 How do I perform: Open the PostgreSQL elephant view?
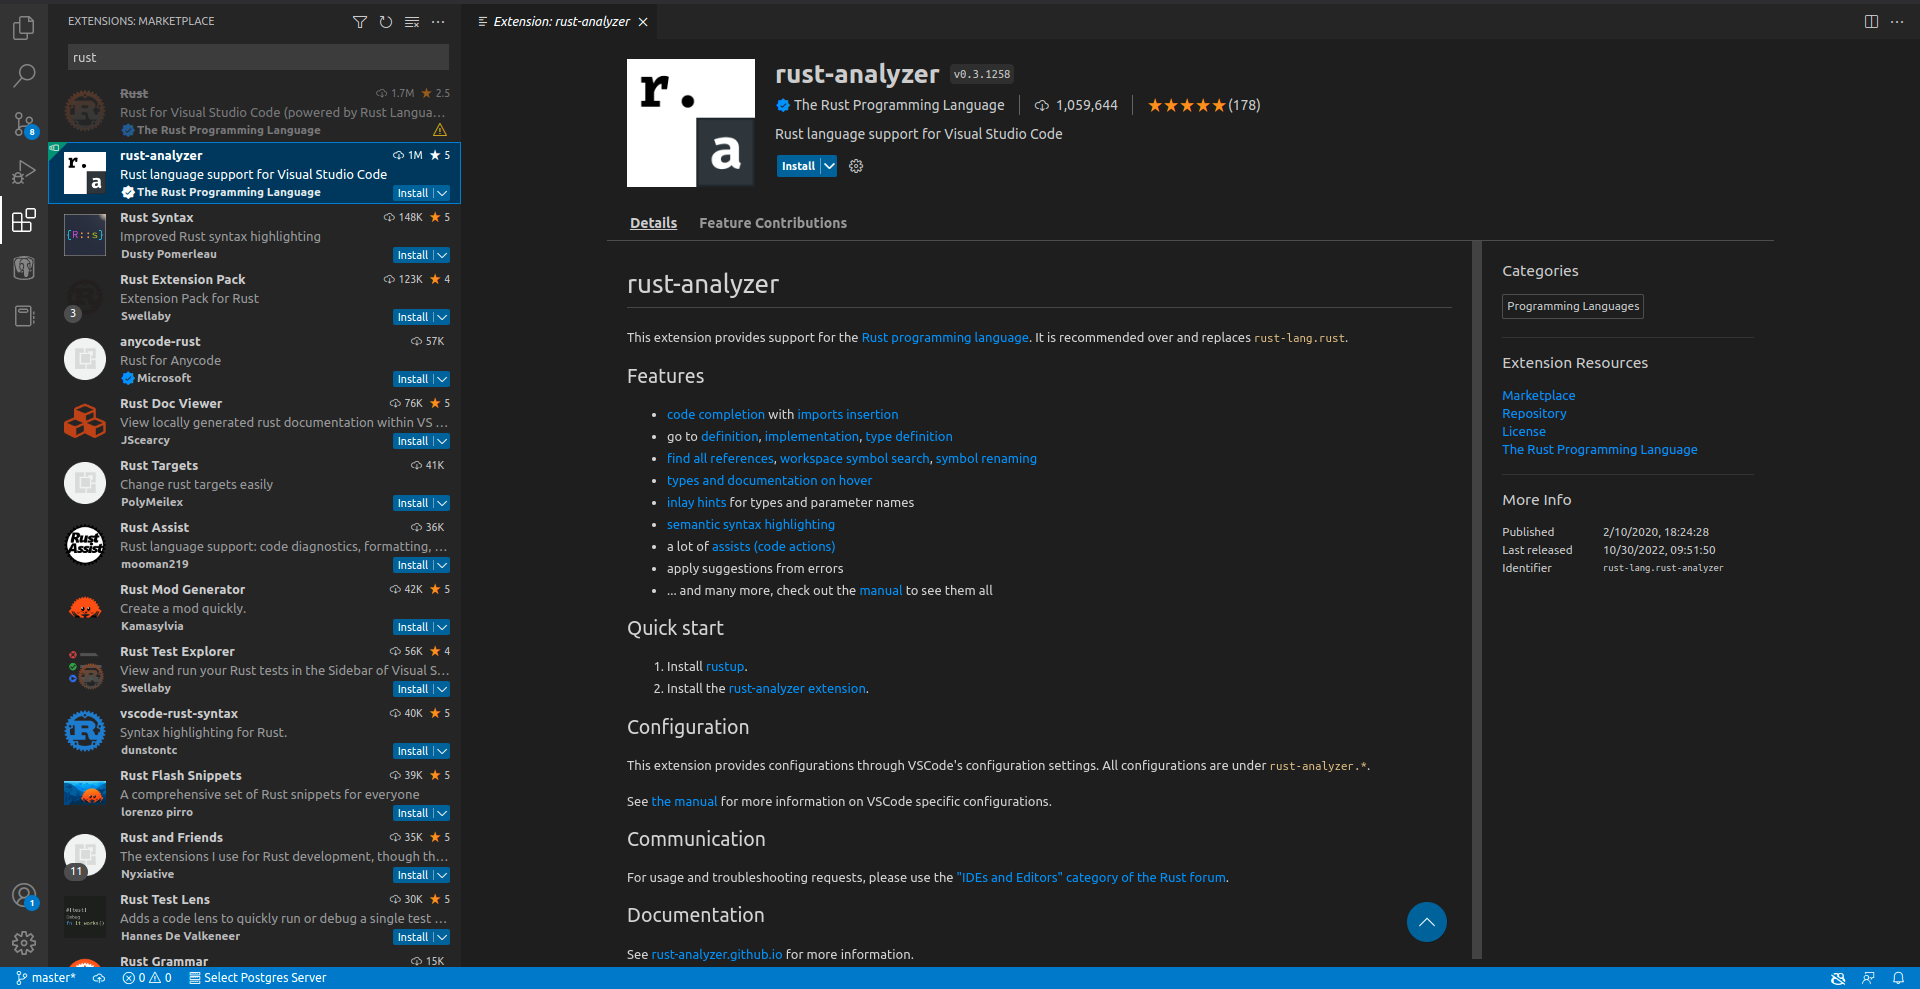pyautogui.click(x=24, y=268)
